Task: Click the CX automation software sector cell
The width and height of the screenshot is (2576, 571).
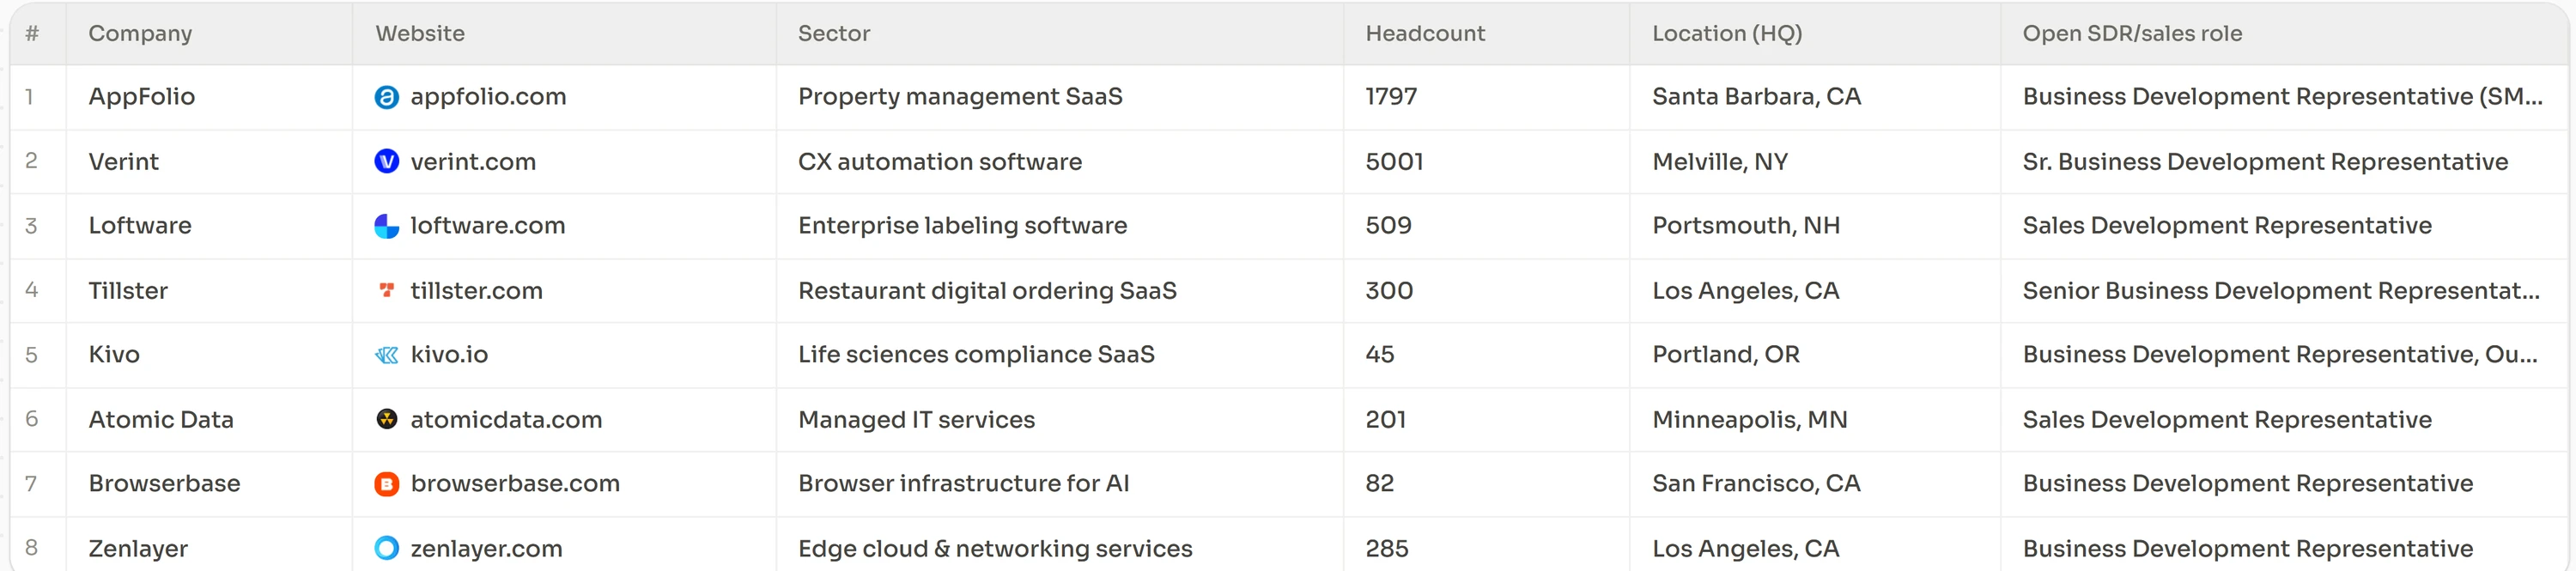Action: [1060, 162]
